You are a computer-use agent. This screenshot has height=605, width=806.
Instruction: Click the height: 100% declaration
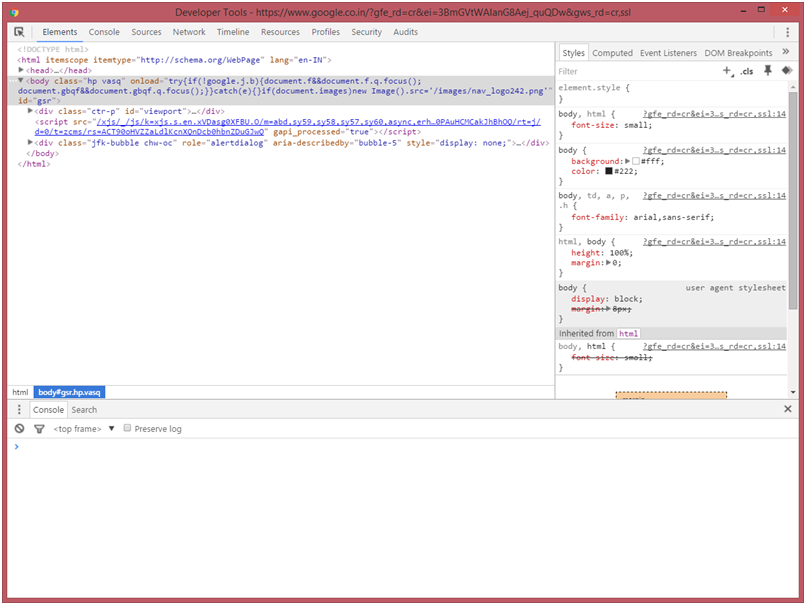[602, 252]
